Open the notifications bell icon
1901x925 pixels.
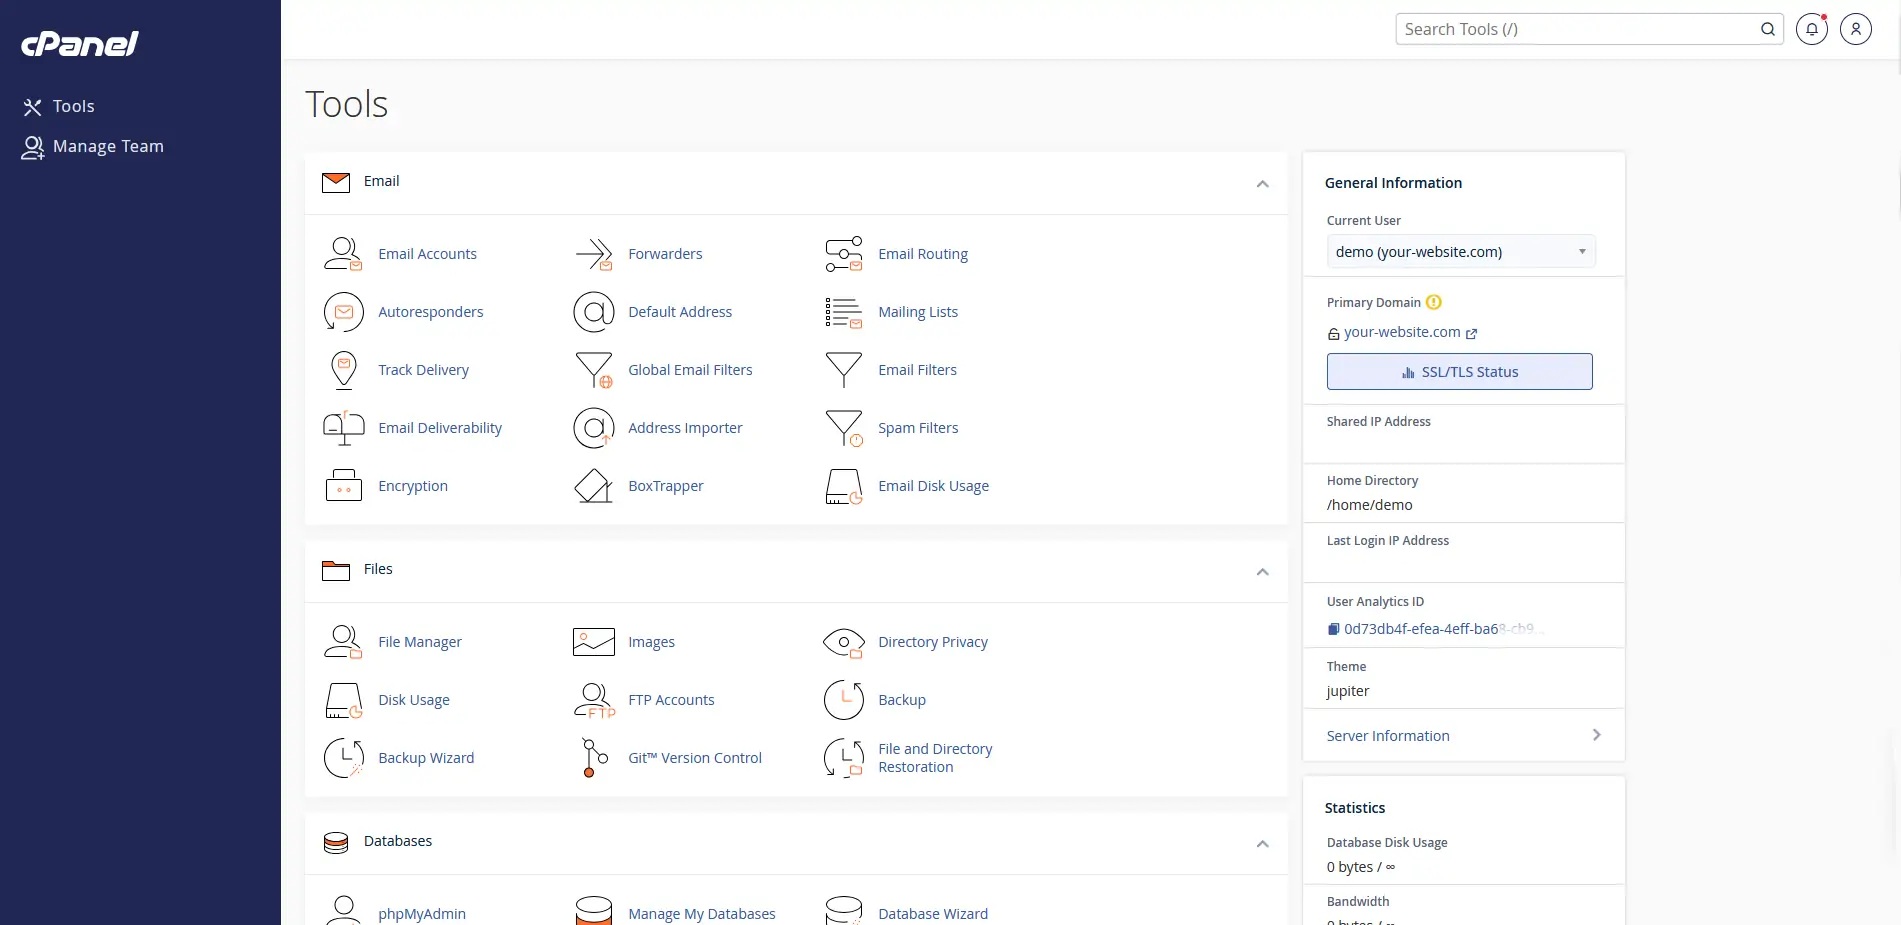click(1811, 29)
